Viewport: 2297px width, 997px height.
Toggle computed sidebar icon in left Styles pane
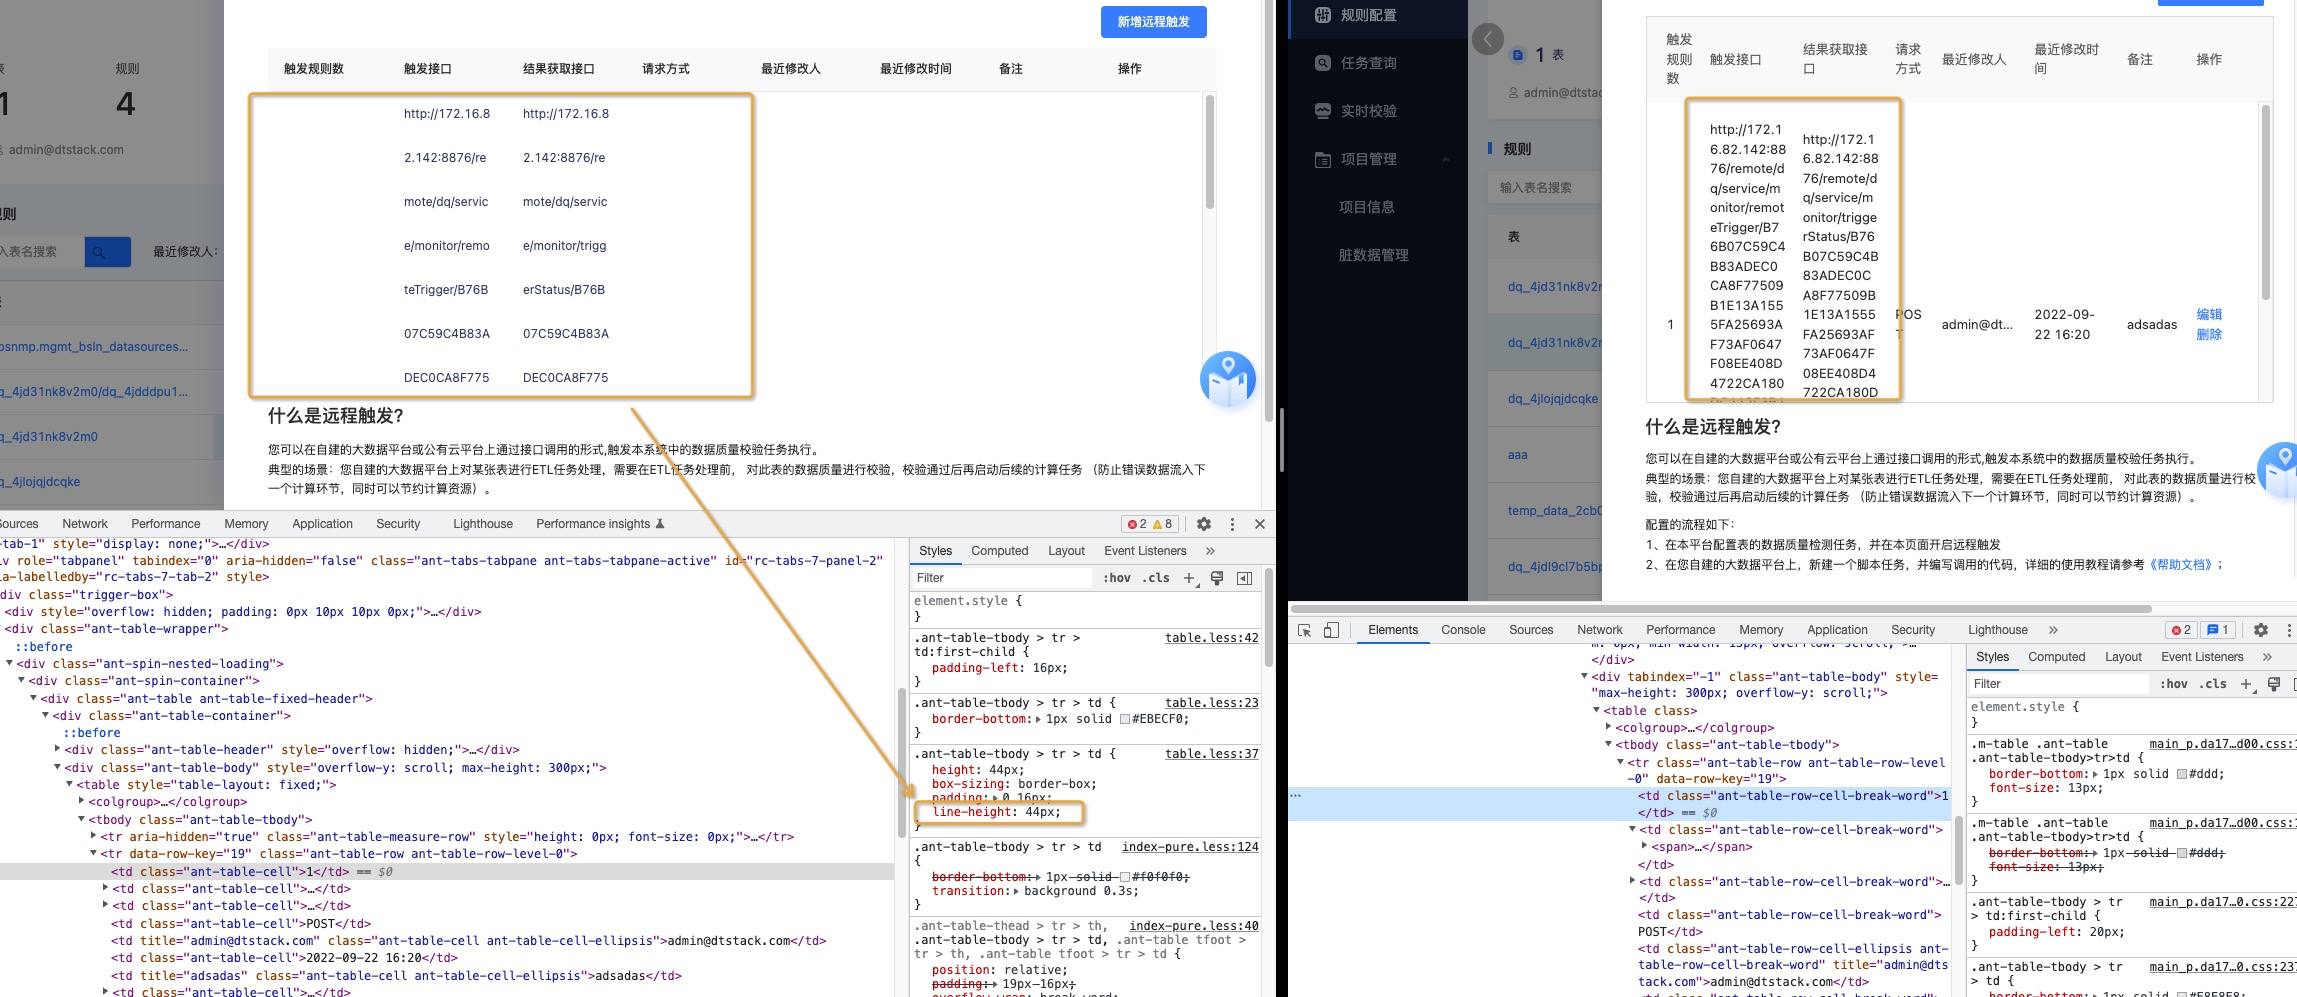point(1244,578)
